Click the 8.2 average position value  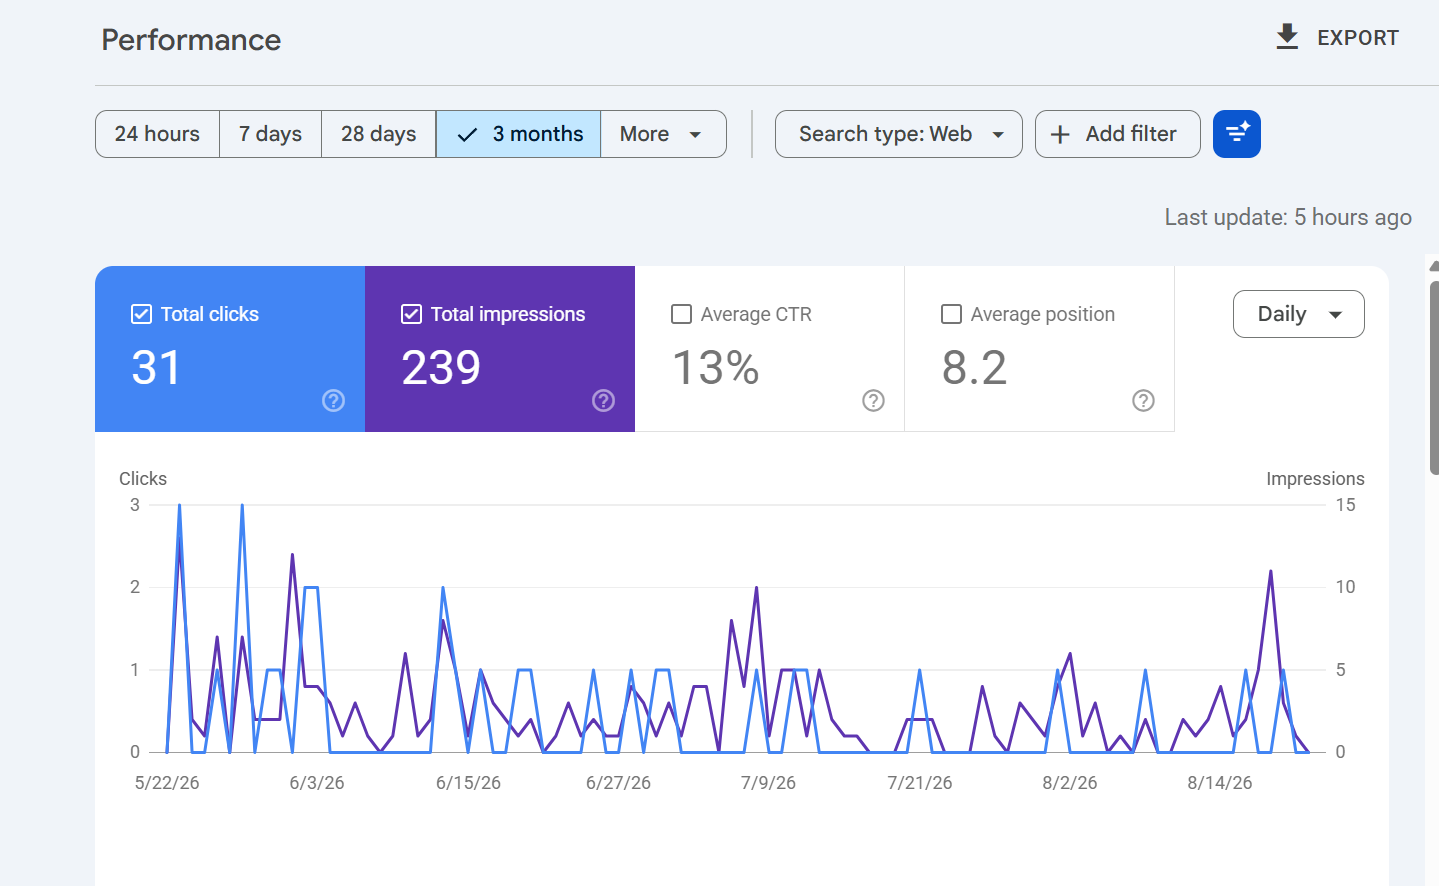(x=974, y=367)
